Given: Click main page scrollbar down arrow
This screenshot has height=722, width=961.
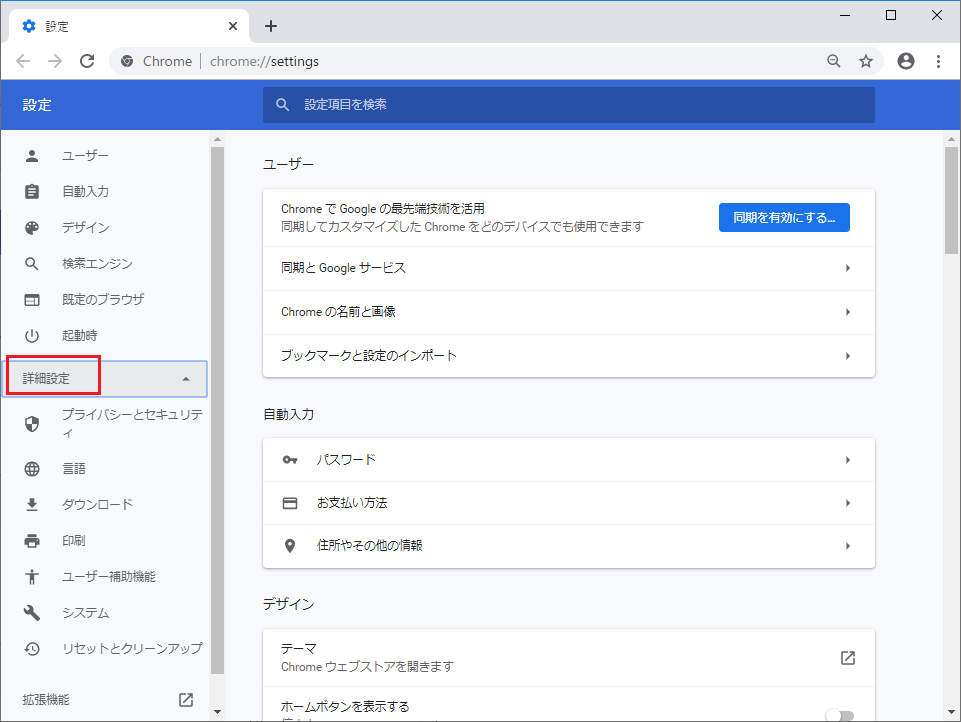Looking at the screenshot, I should [x=951, y=712].
